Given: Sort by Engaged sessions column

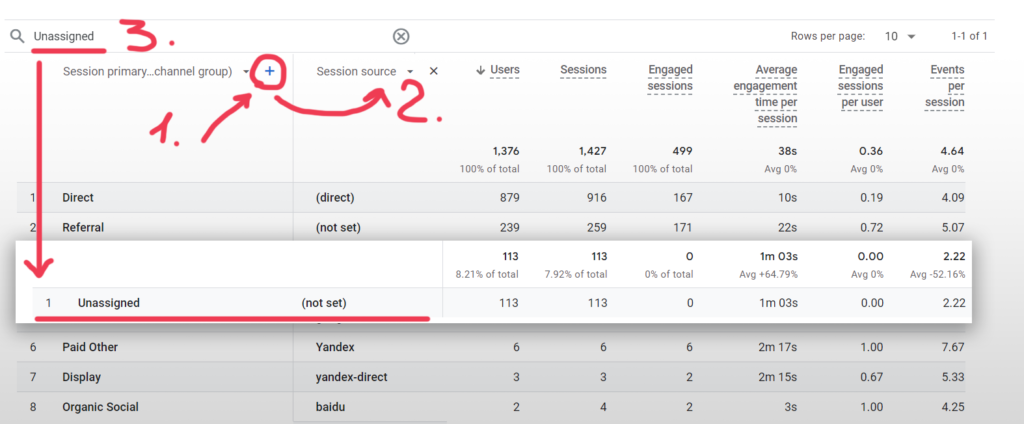Looking at the screenshot, I should 670,78.
